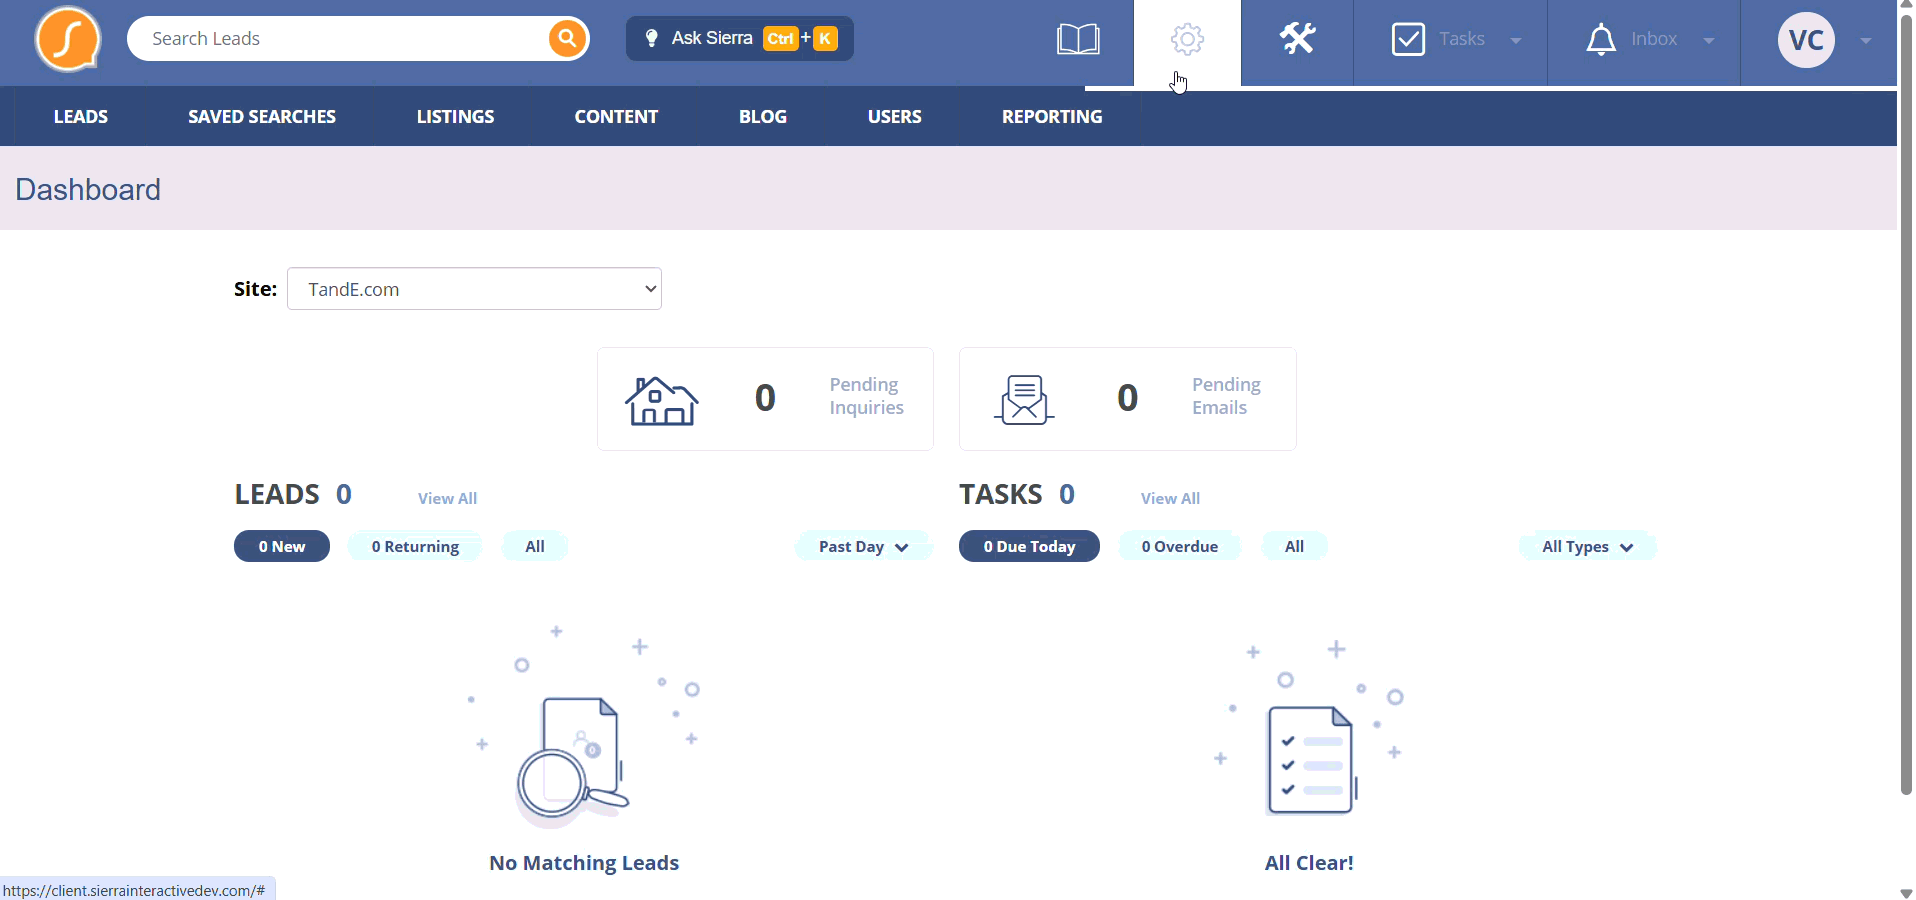Viewport: 1916px width, 900px height.
Task: Select the 0 Overdue tasks filter
Action: [1180, 546]
